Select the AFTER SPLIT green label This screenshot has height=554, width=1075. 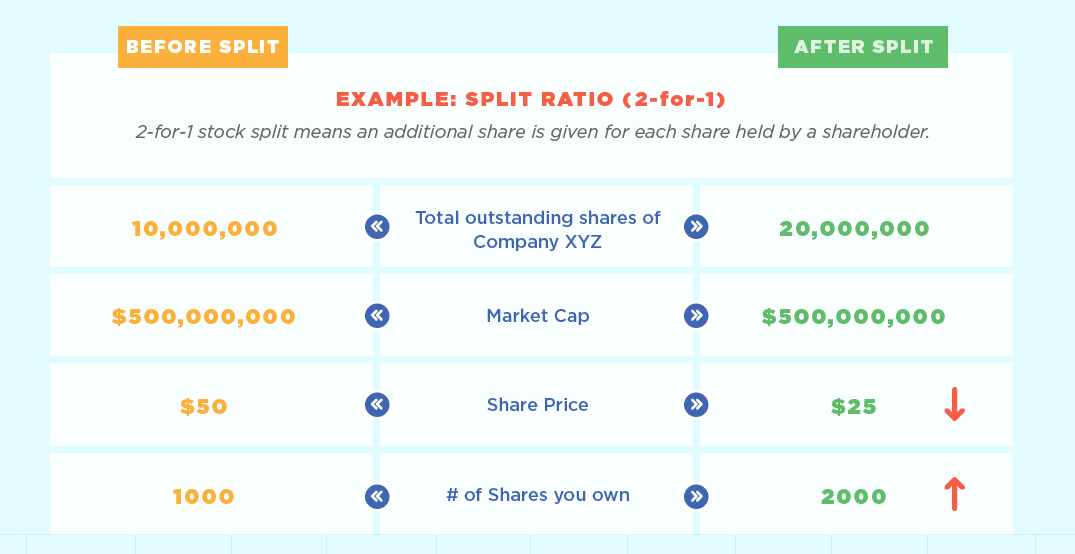[863, 47]
